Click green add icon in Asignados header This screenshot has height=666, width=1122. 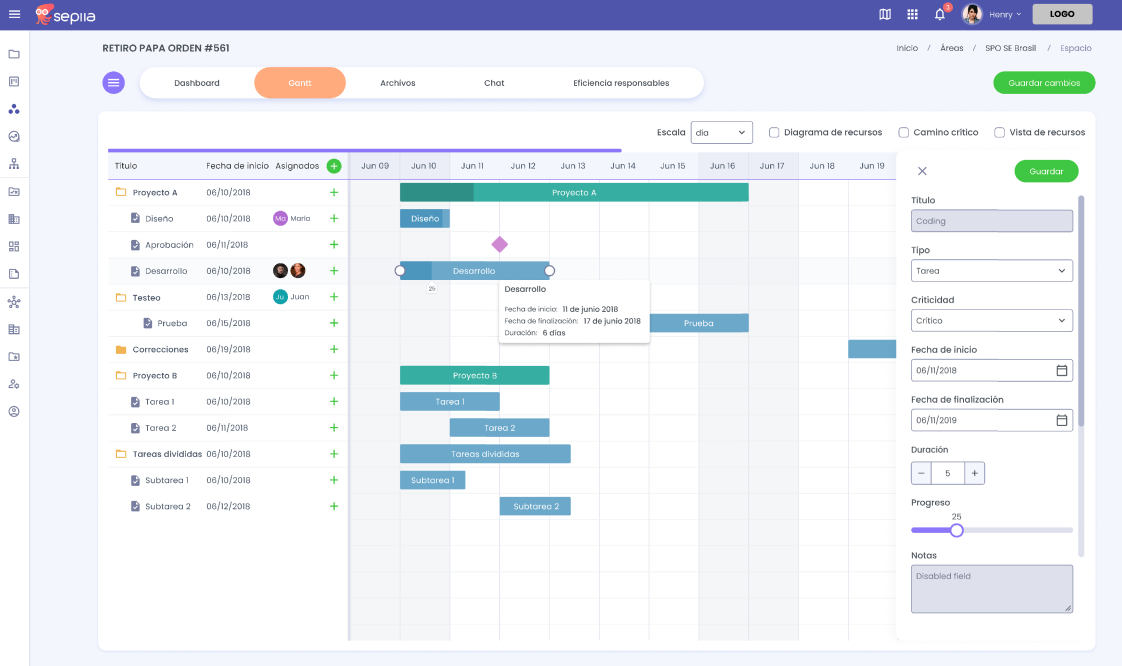pos(334,166)
